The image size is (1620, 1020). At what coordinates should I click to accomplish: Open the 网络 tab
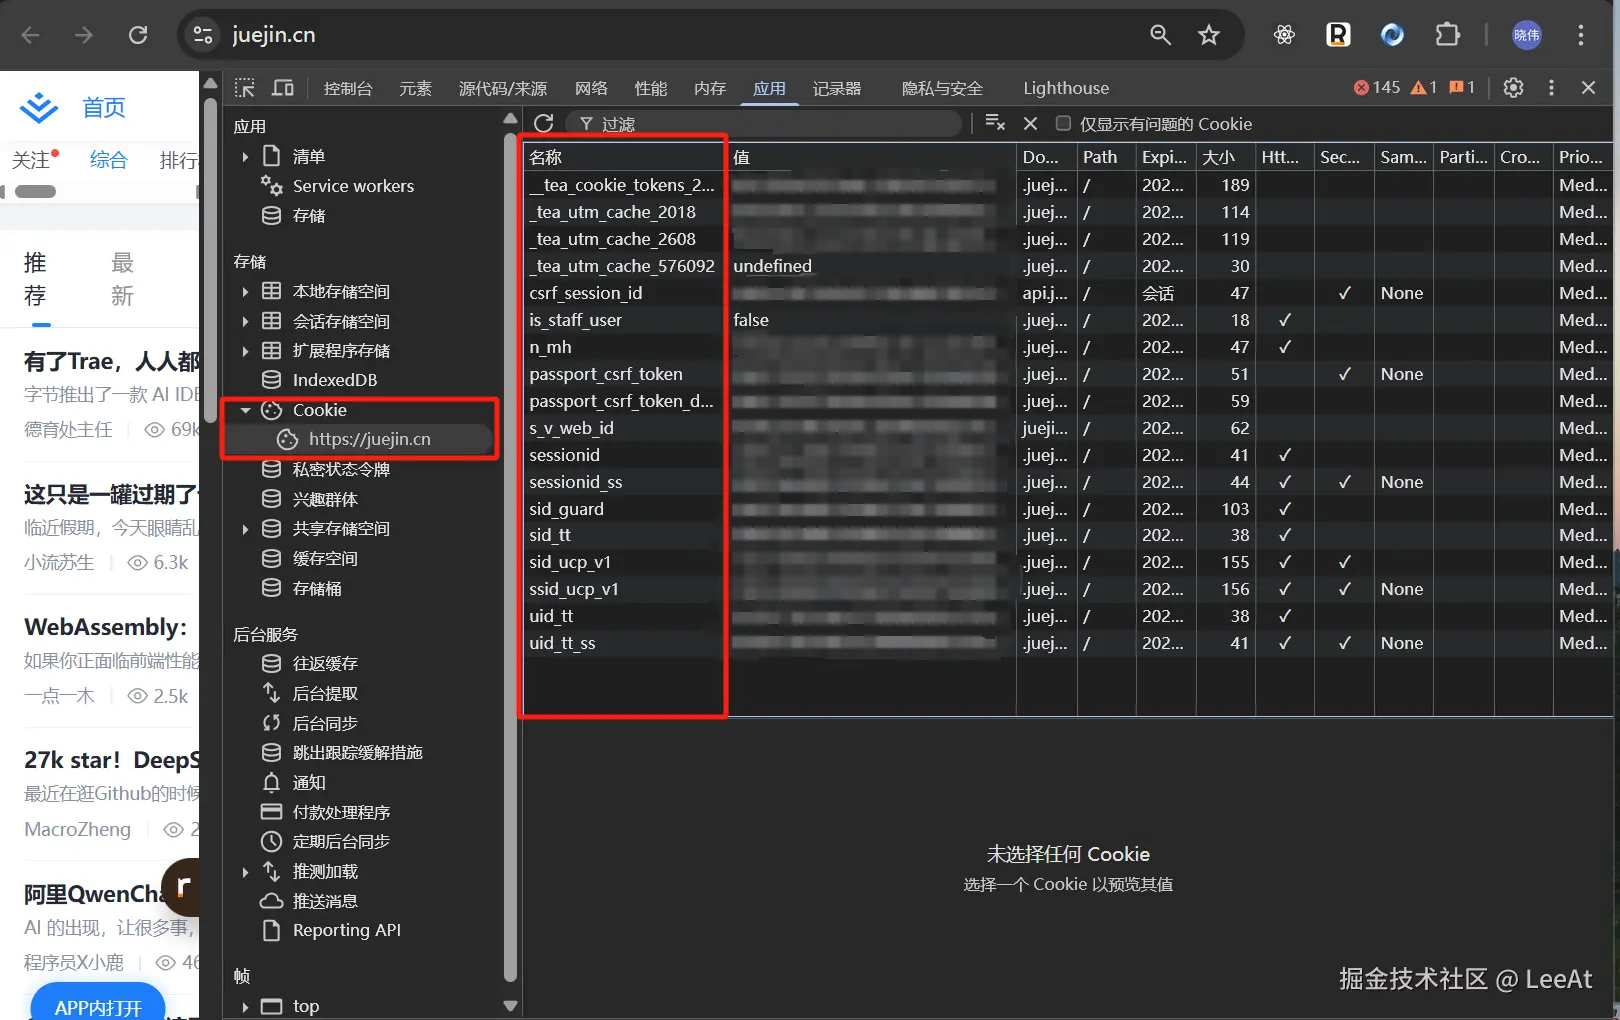591,88
